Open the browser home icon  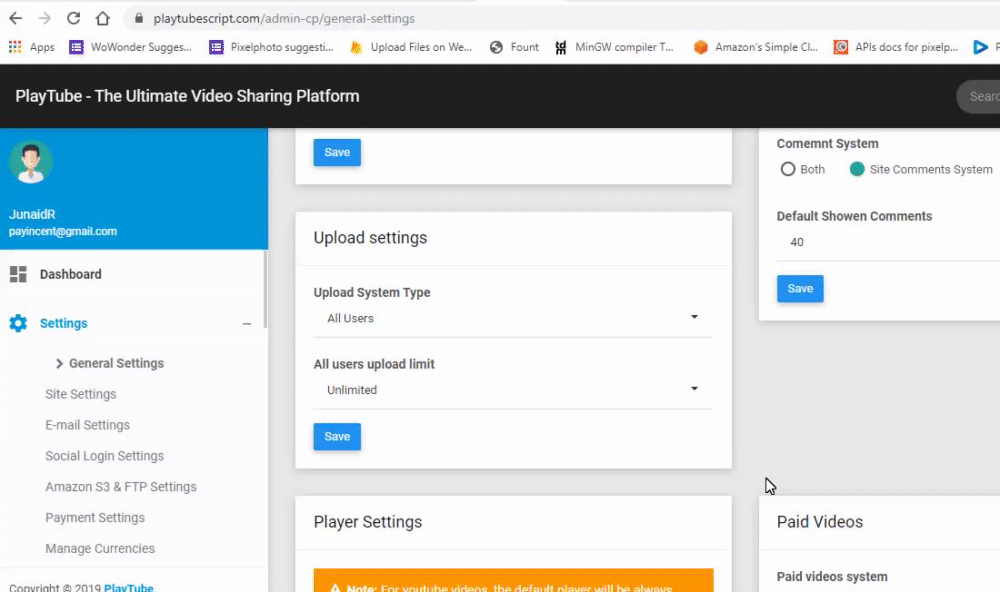coord(103,18)
